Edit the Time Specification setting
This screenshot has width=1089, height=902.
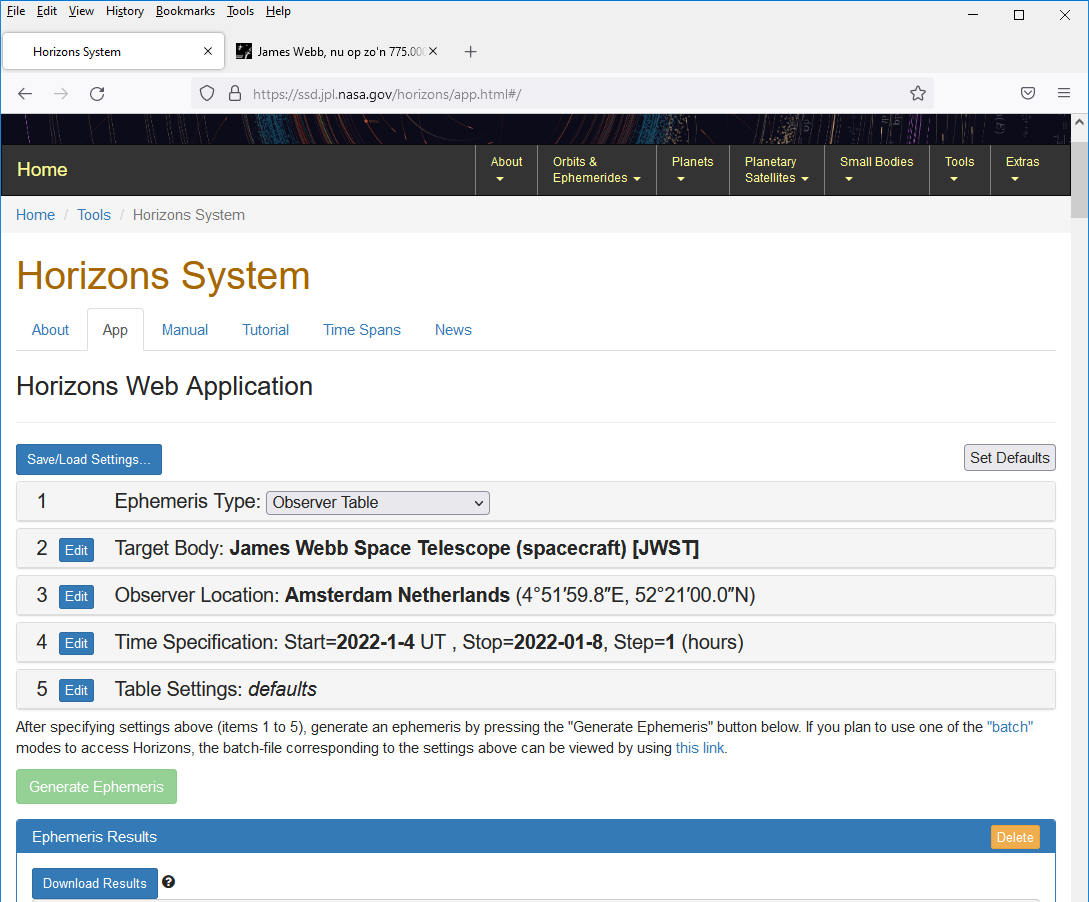[x=76, y=644]
